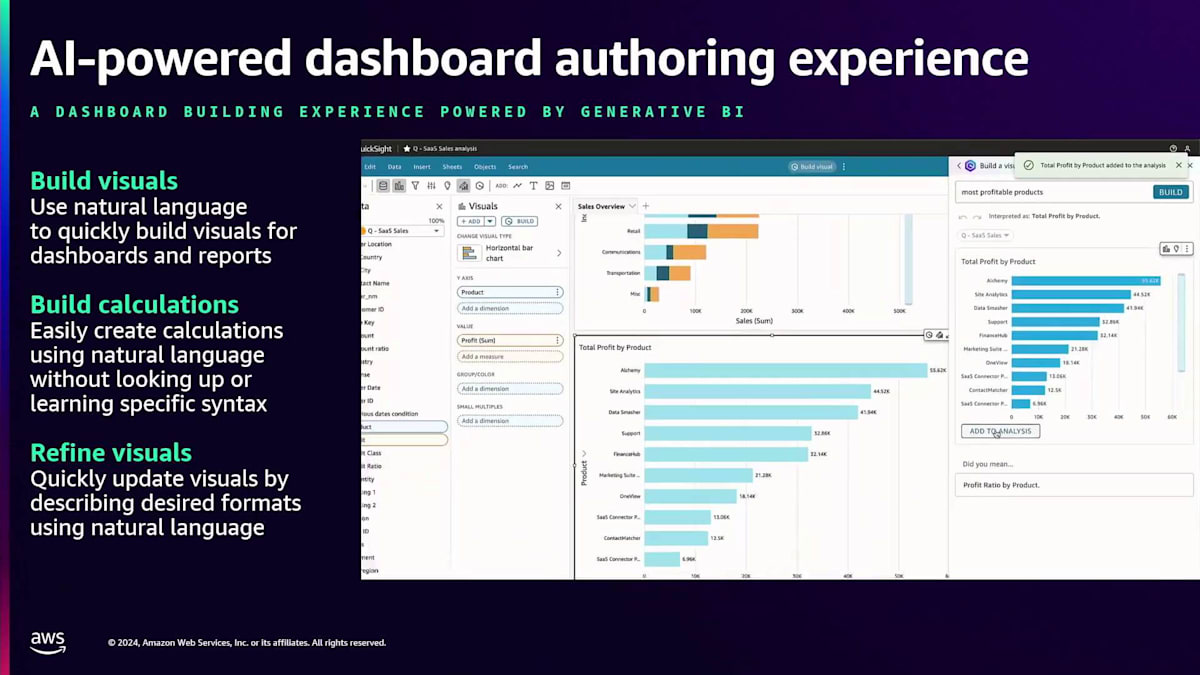This screenshot has height=675, width=1200.
Task: Open the Sales Overview sheet dropdown arrow
Action: [632, 206]
